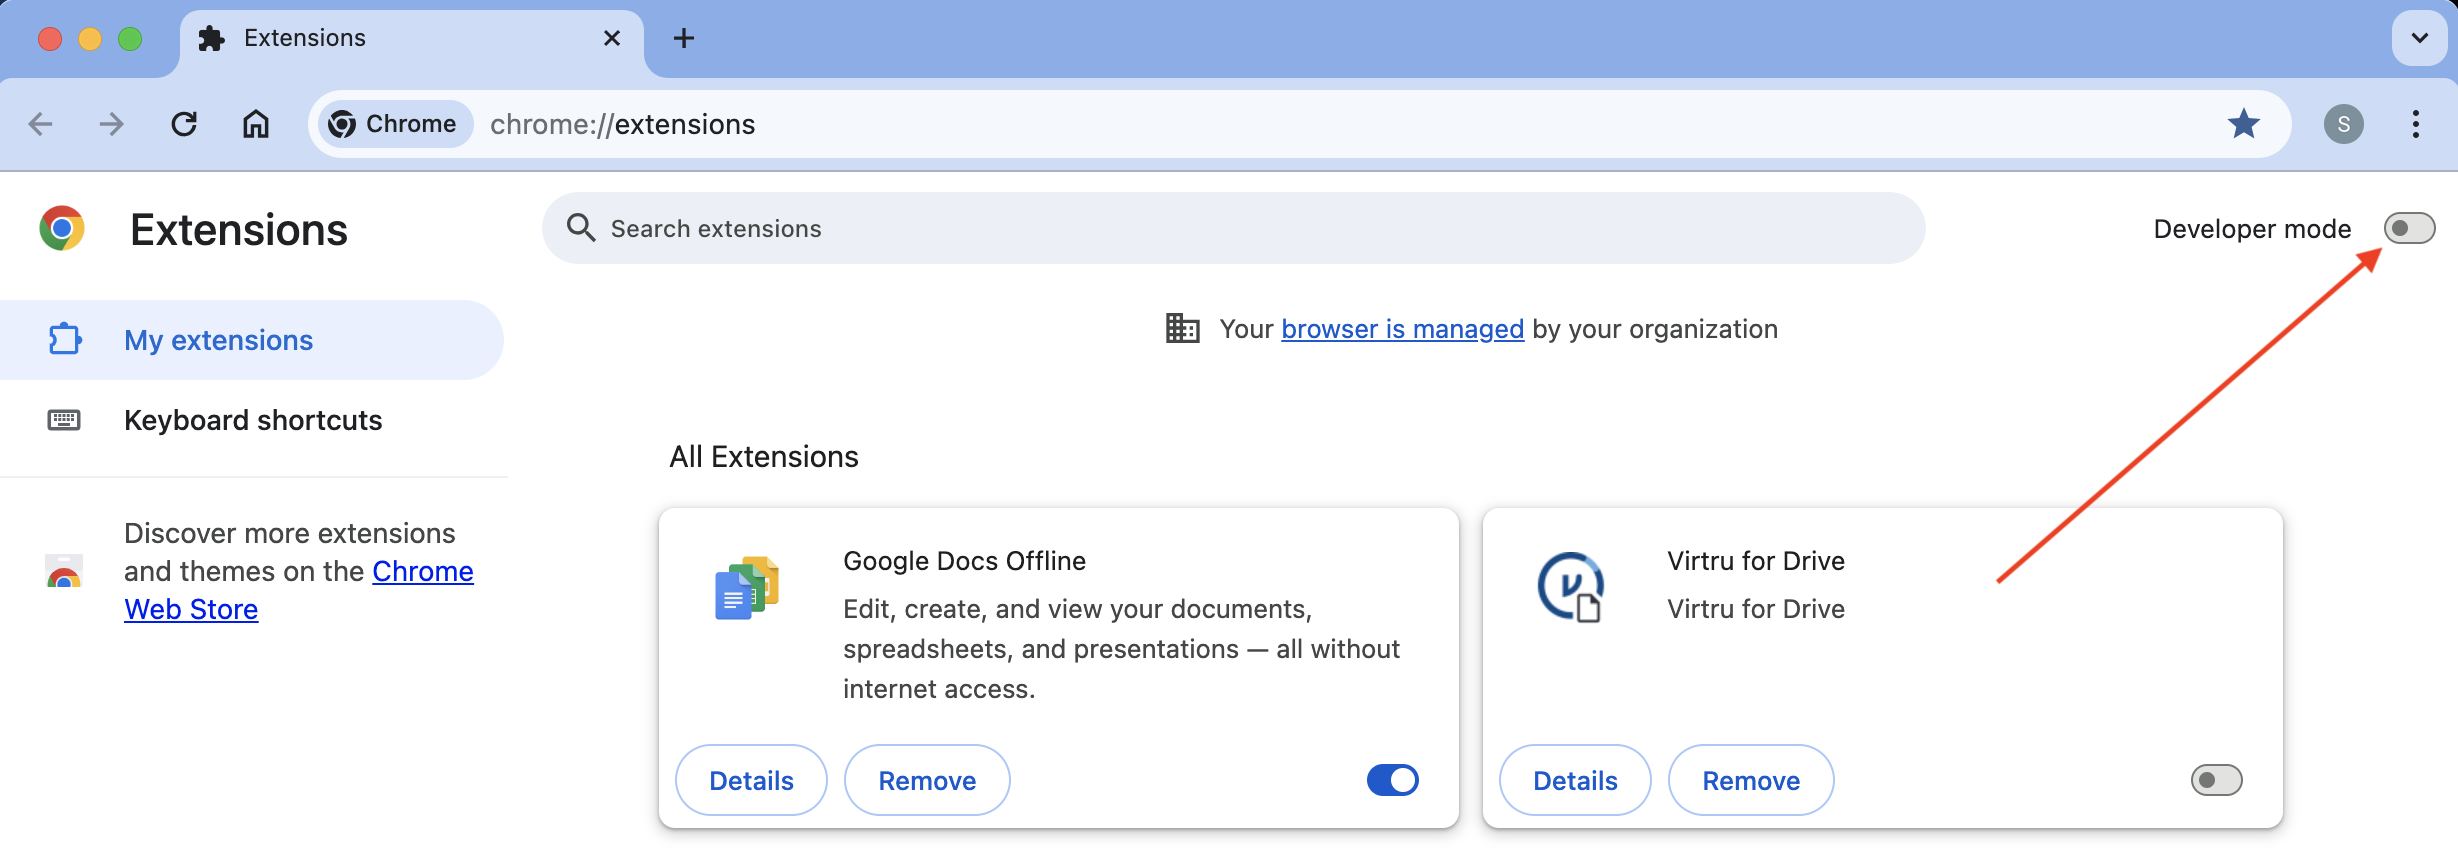Close the Extensions tab
Screen dimensions: 2458x858
click(x=612, y=38)
